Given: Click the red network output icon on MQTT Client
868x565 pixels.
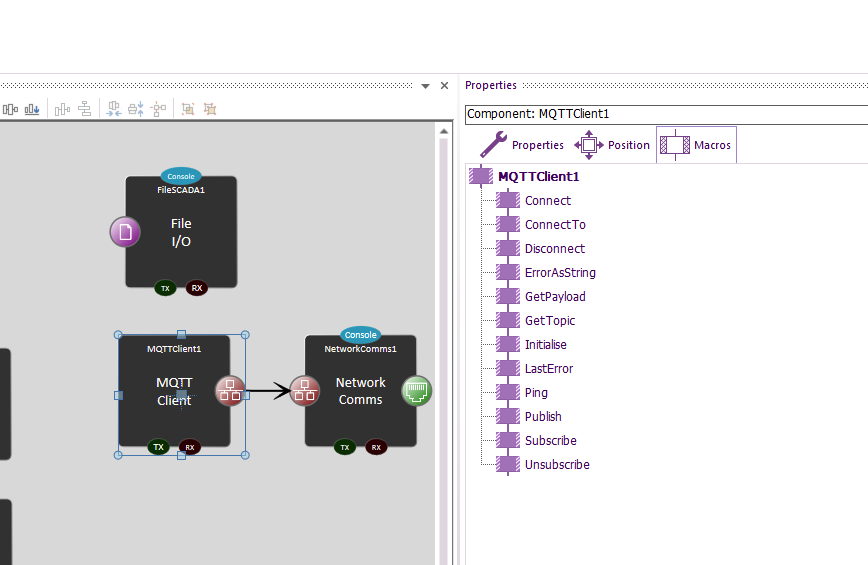Looking at the screenshot, I should tap(230, 391).
